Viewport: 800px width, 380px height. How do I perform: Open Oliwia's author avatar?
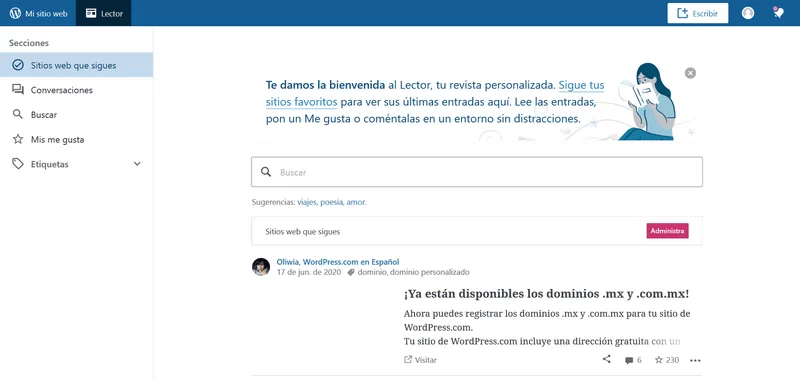click(261, 267)
